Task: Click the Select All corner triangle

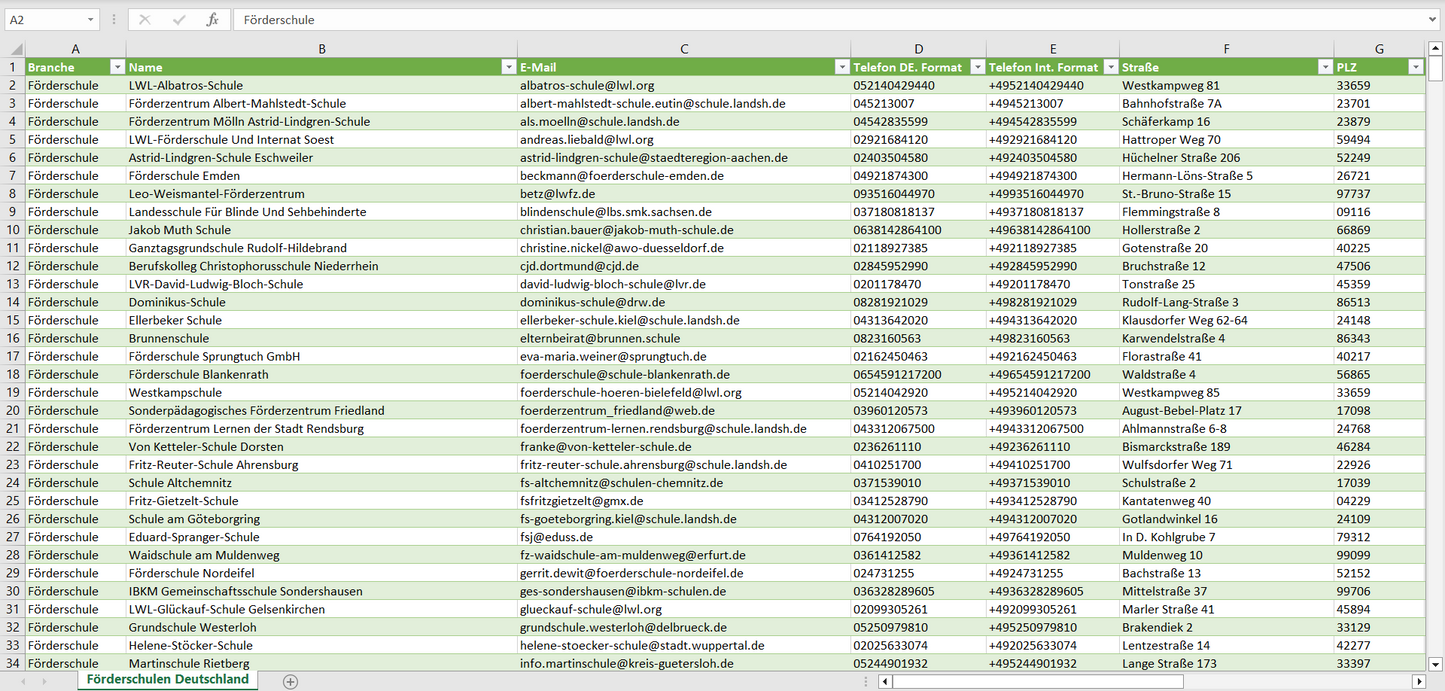Action: (14, 49)
